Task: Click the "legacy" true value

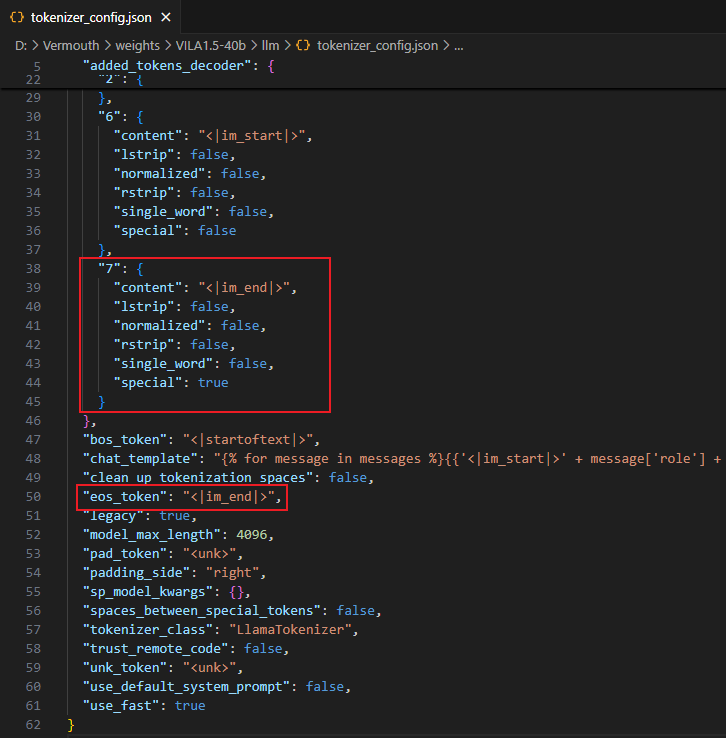Action: click(x=175, y=516)
